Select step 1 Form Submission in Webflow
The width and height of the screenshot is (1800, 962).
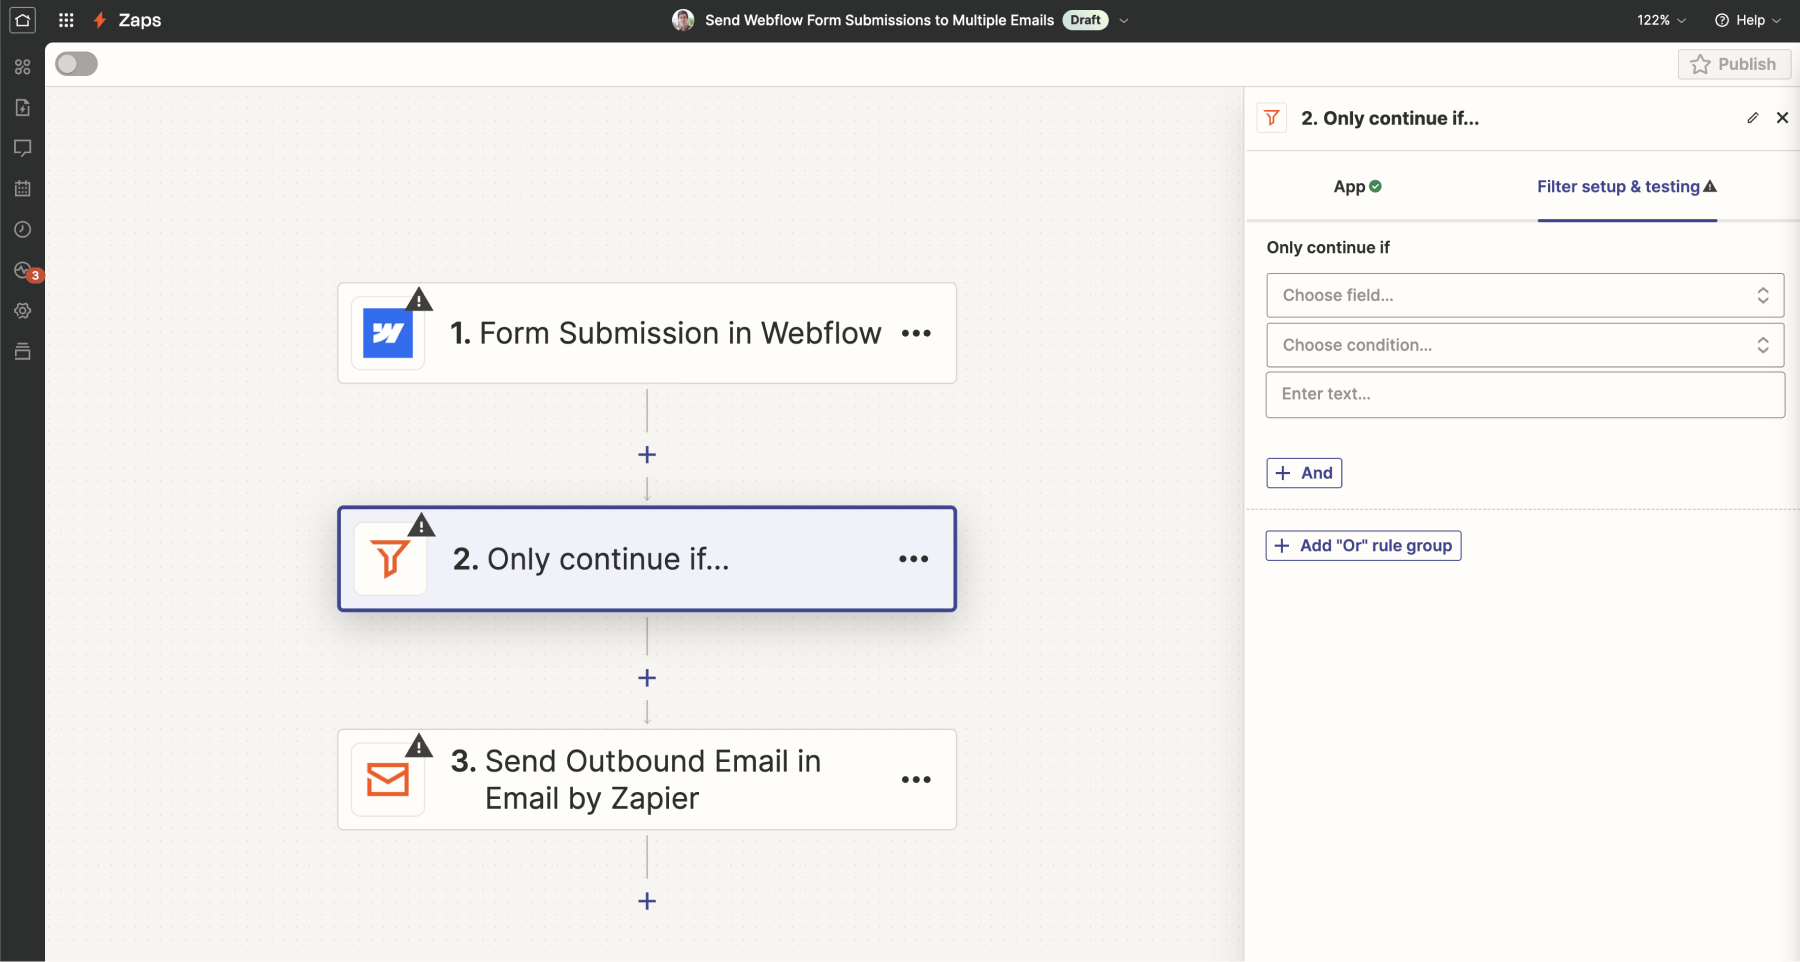click(647, 333)
